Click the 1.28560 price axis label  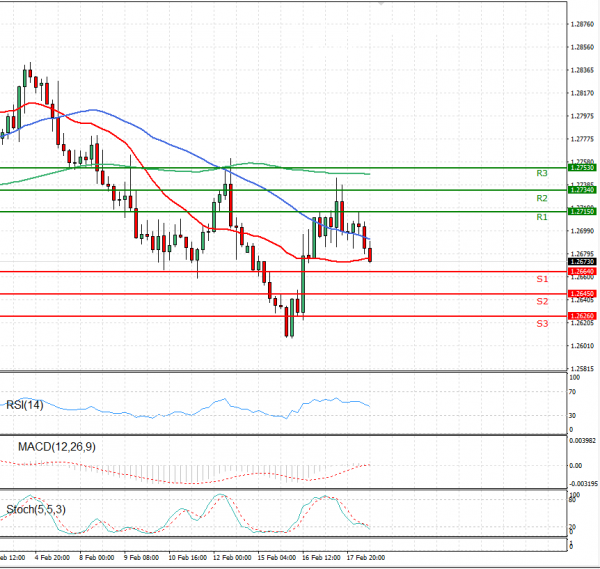coord(582,47)
